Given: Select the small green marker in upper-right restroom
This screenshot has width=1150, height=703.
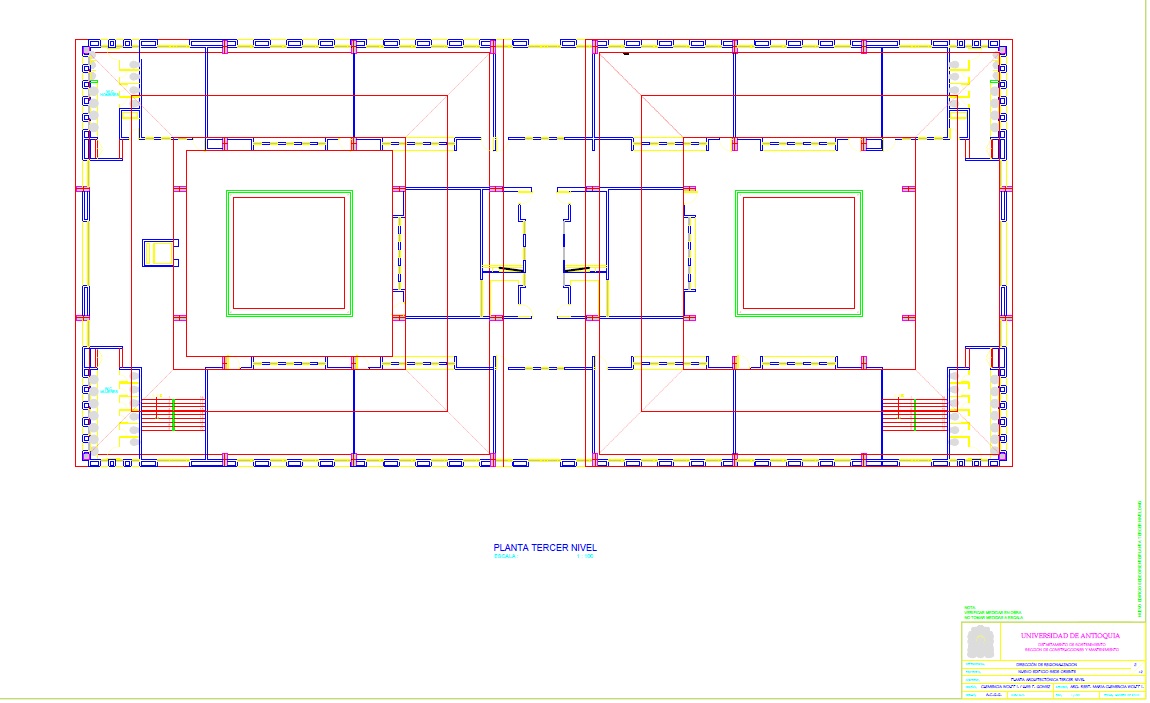Looking at the screenshot, I should click(x=992, y=83).
